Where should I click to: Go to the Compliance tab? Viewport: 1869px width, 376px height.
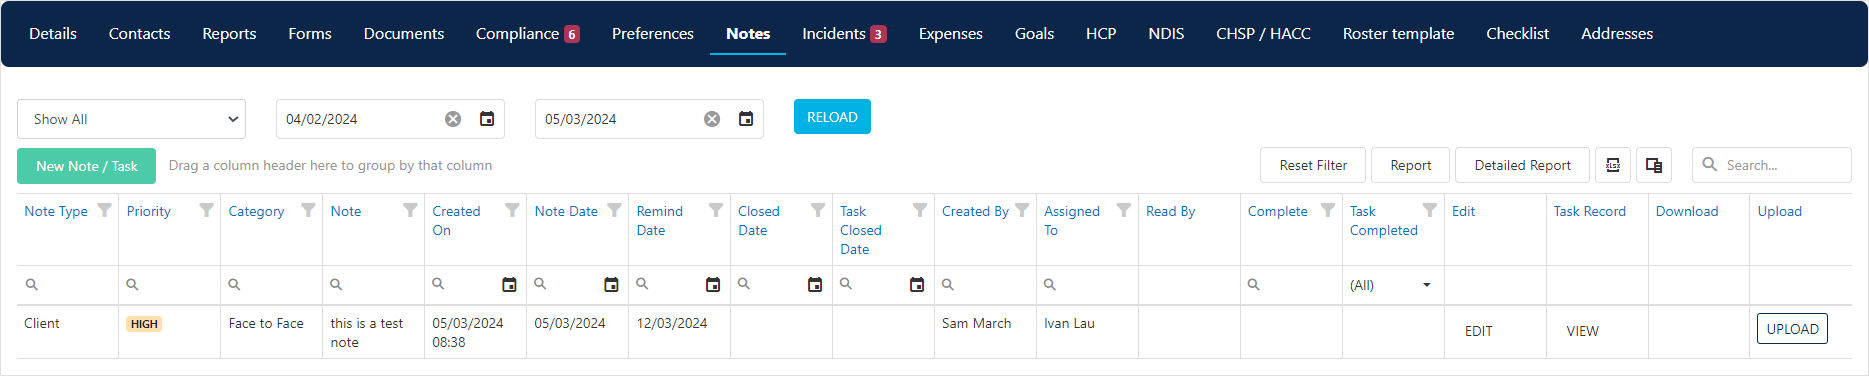coord(528,34)
